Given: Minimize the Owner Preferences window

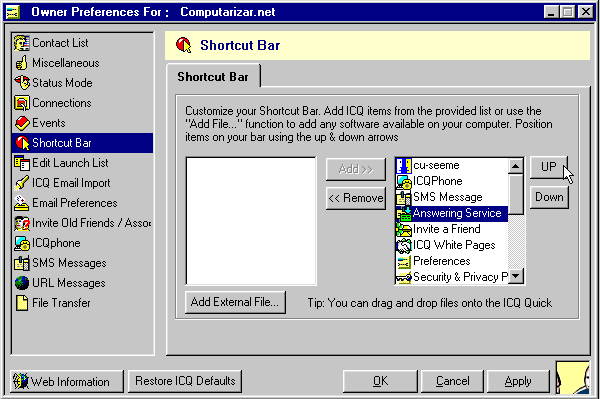Looking at the screenshot, I should coord(551,12).
